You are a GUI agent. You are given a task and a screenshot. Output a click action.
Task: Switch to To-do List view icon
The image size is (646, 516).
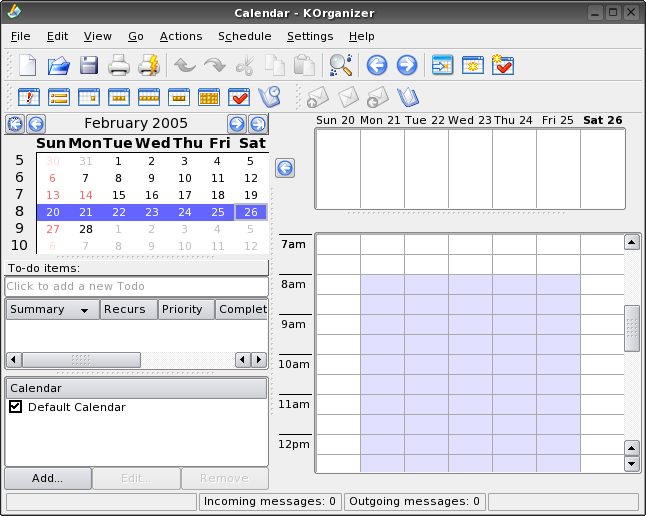tap(239, 97)
